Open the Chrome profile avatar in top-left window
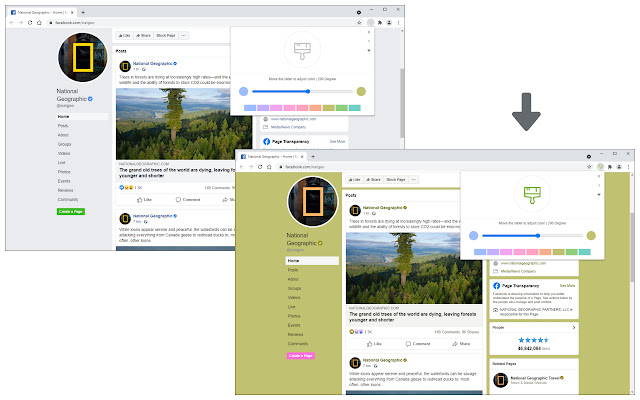The width and height of the screenshot is (640, 400). click(x=389, y=22)
